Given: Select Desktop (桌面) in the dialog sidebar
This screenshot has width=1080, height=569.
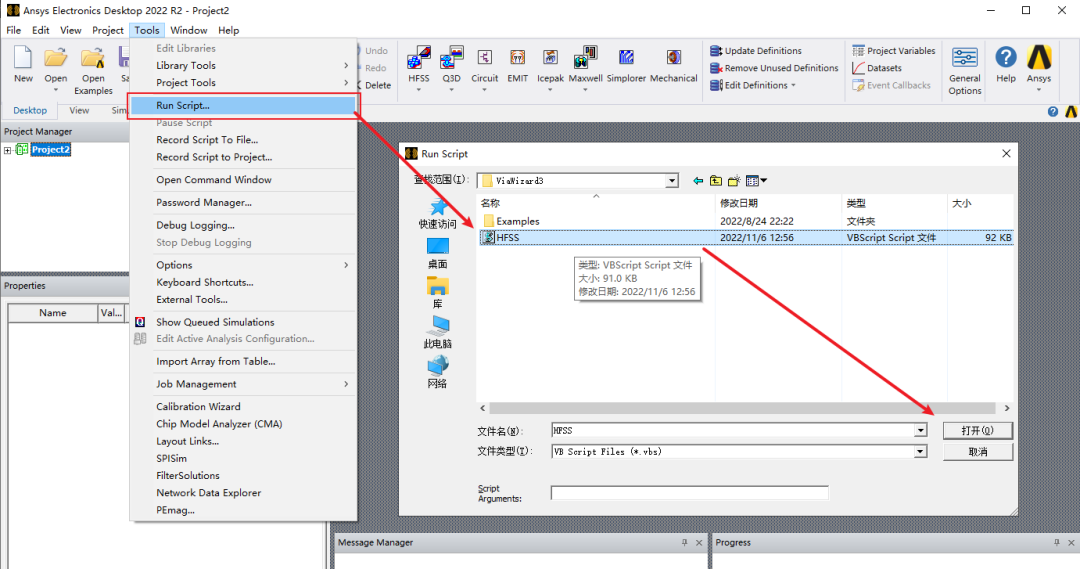Looking at the screenshot, I should pyautogui.click(x=437, y=254).
